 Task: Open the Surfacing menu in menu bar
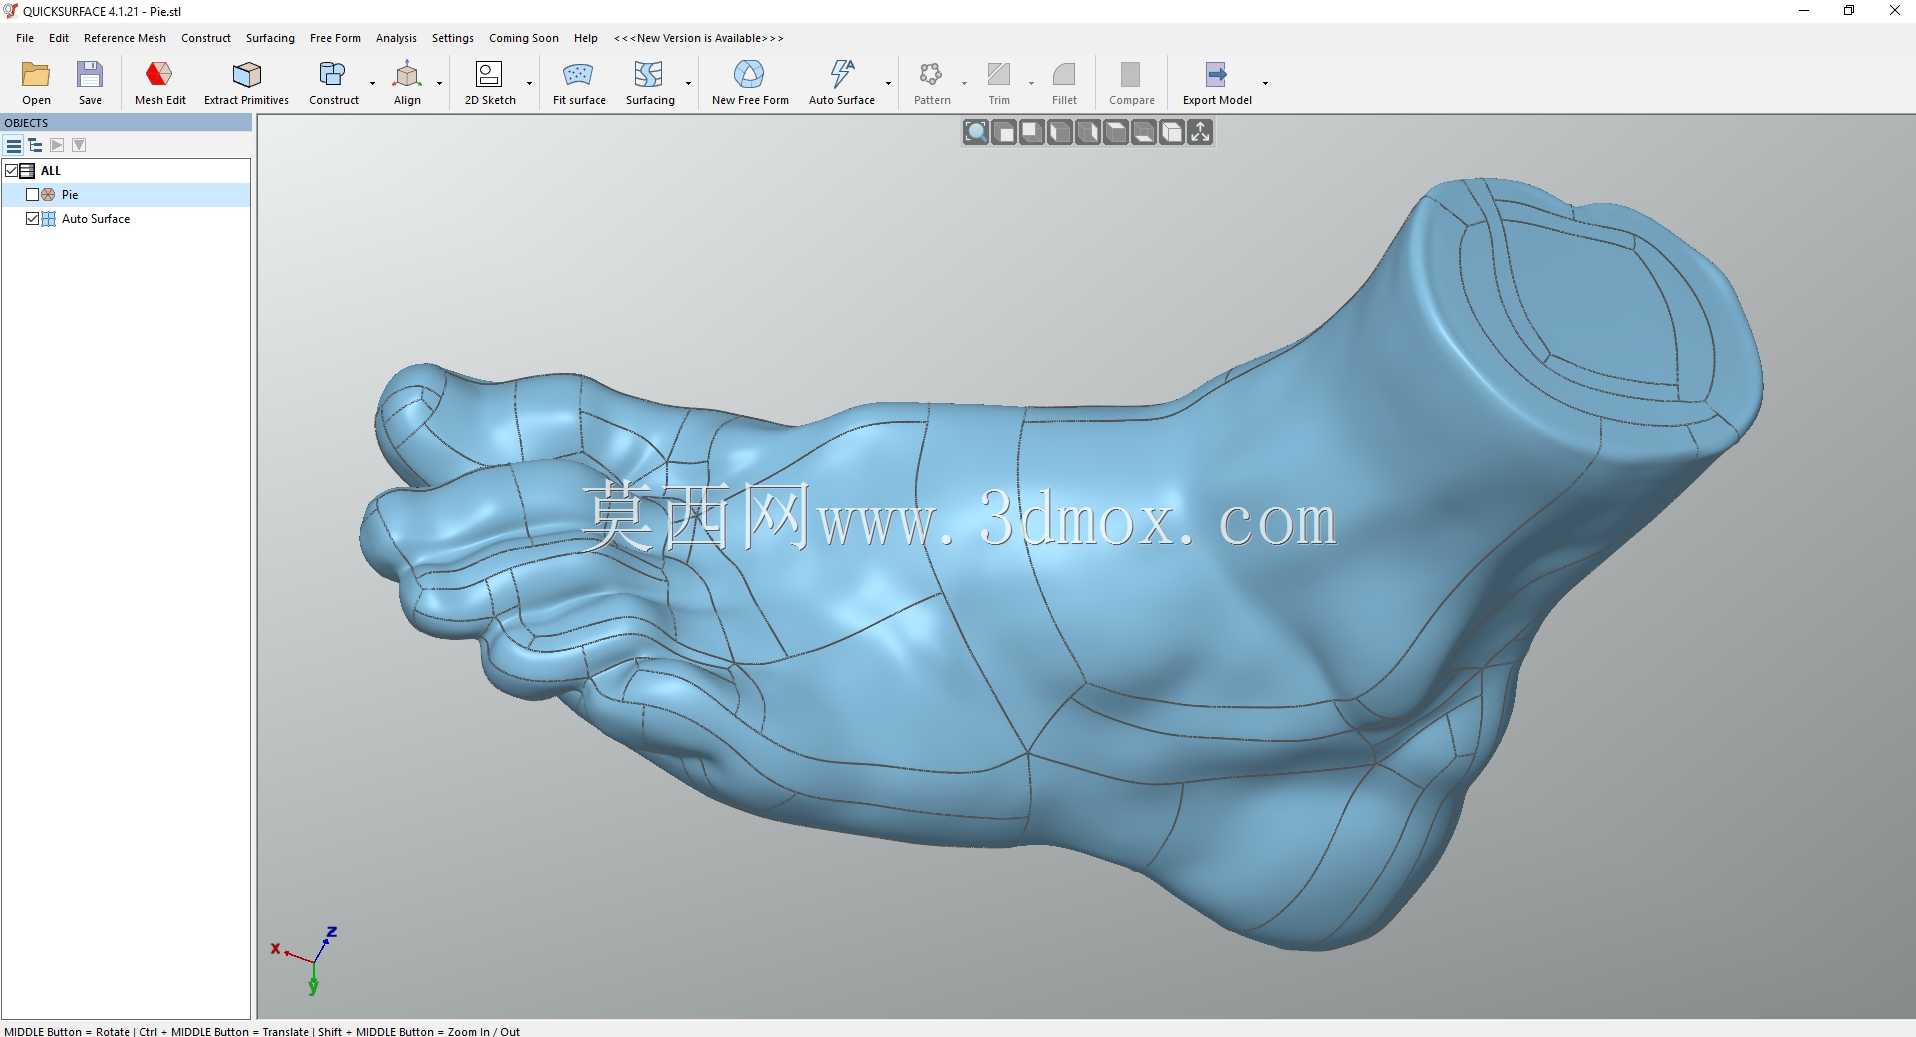(x=270, y=38)
